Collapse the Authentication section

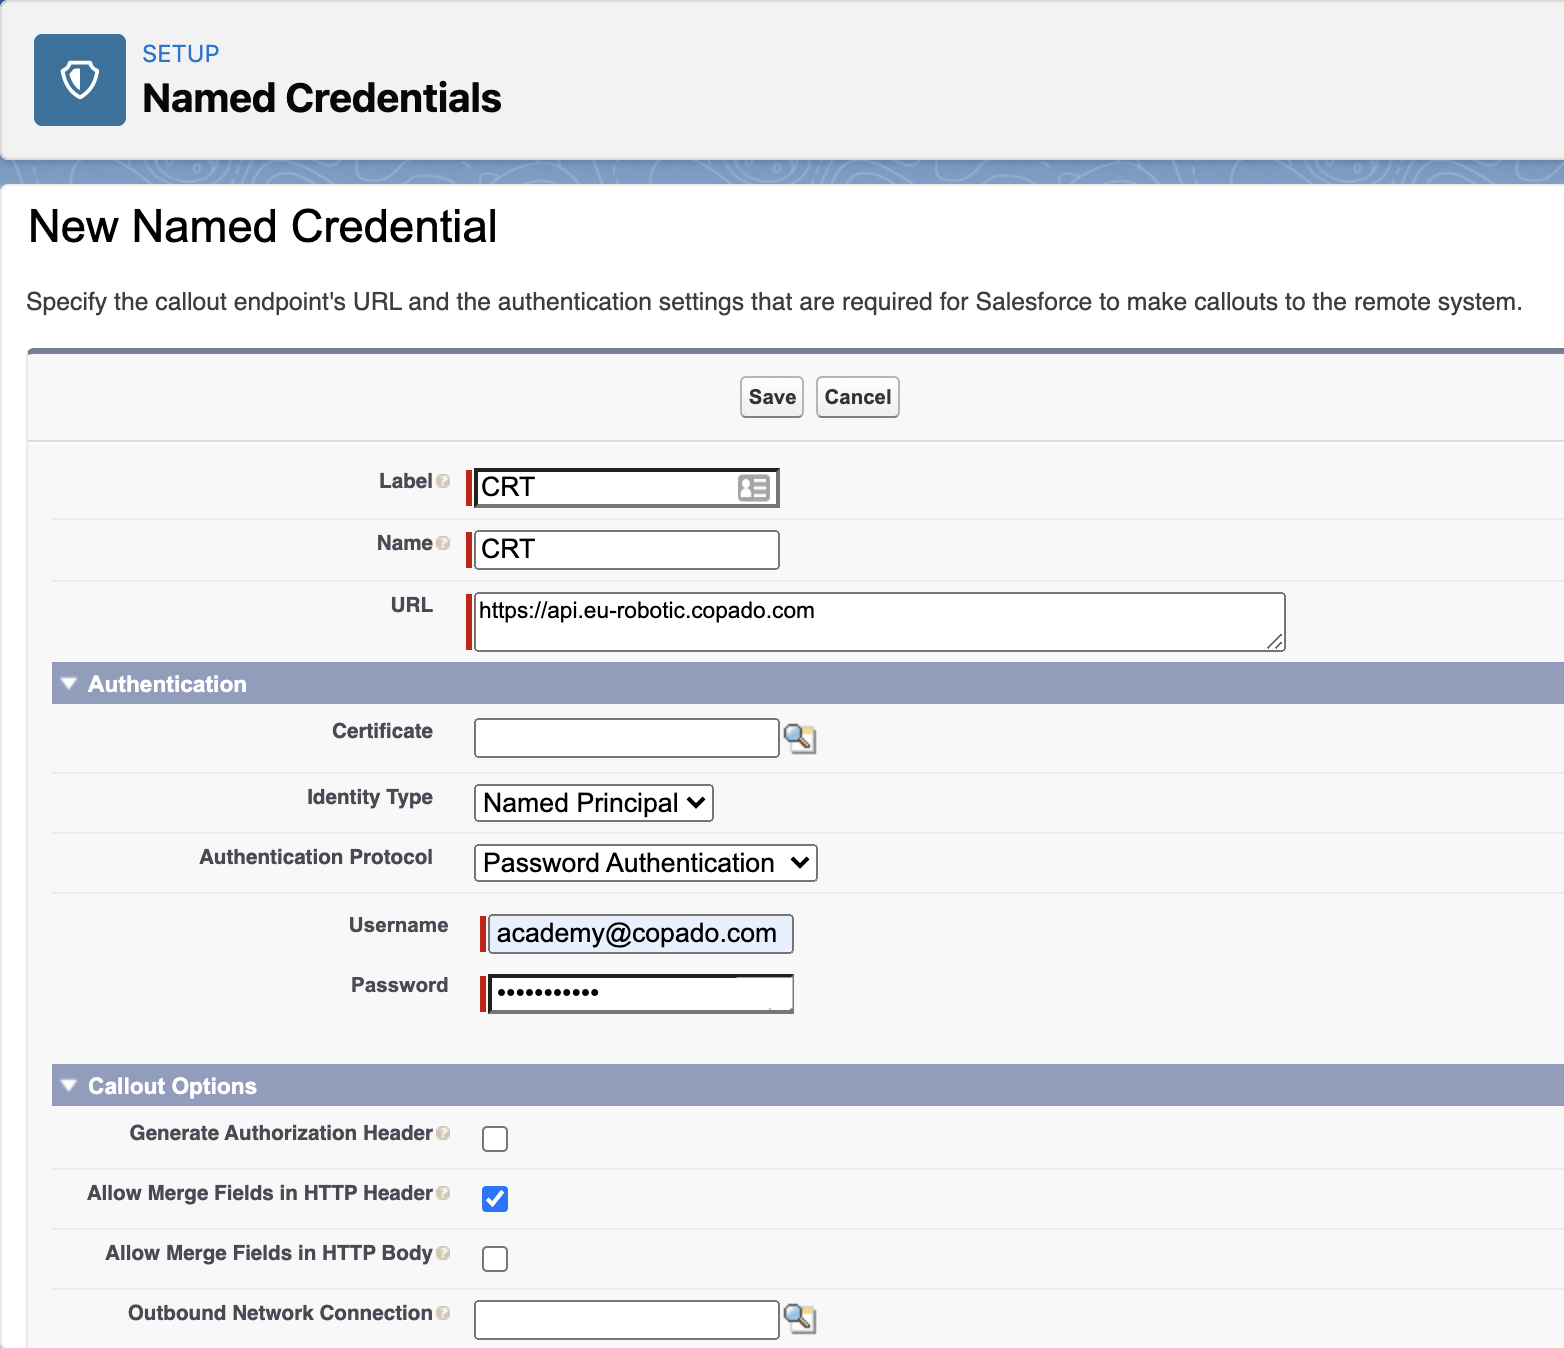pos(69,684)
